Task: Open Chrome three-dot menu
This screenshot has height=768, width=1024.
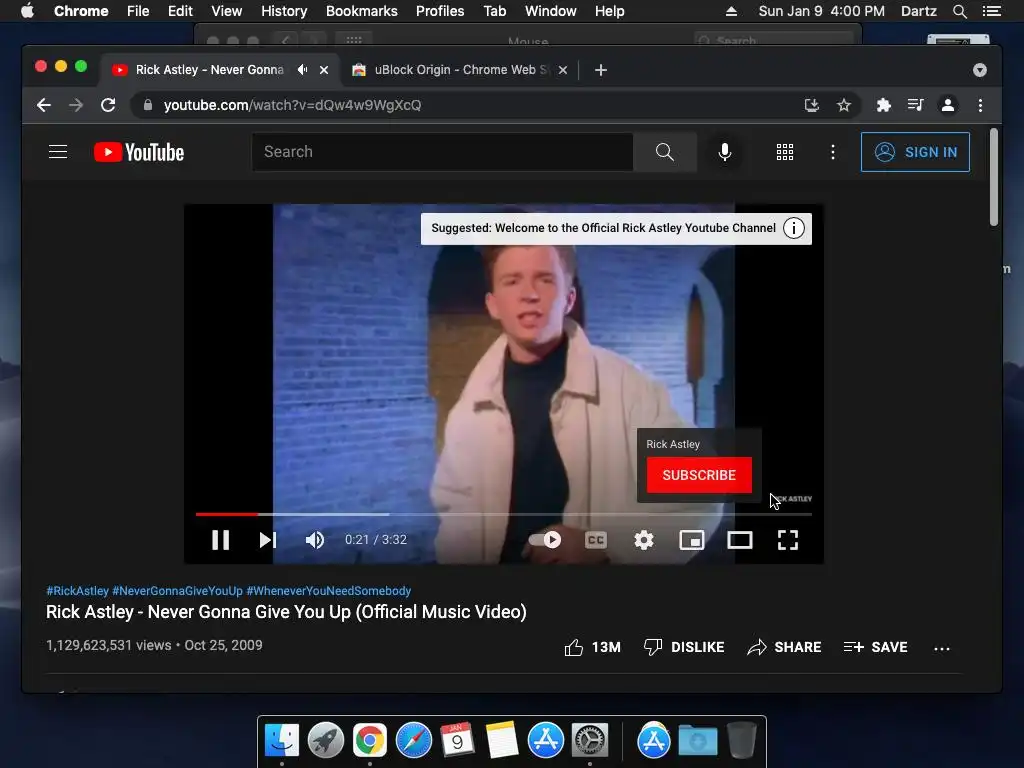Action: (980, 105)
